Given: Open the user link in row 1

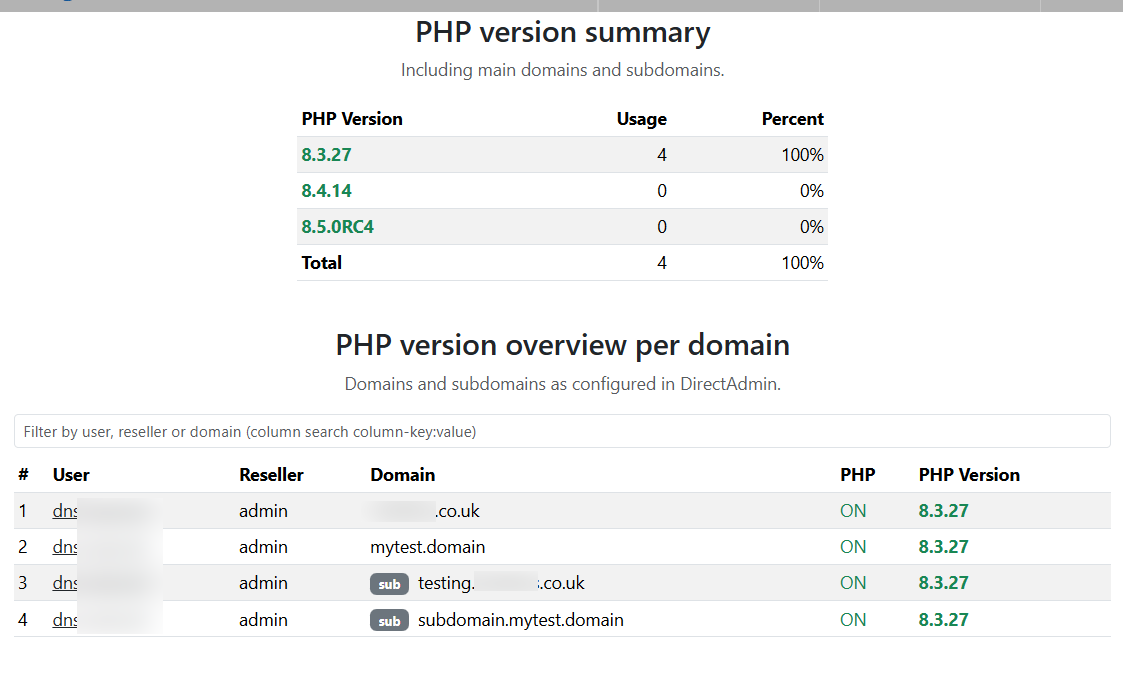Looking at the screenshot, I should [x=66, y=511].
